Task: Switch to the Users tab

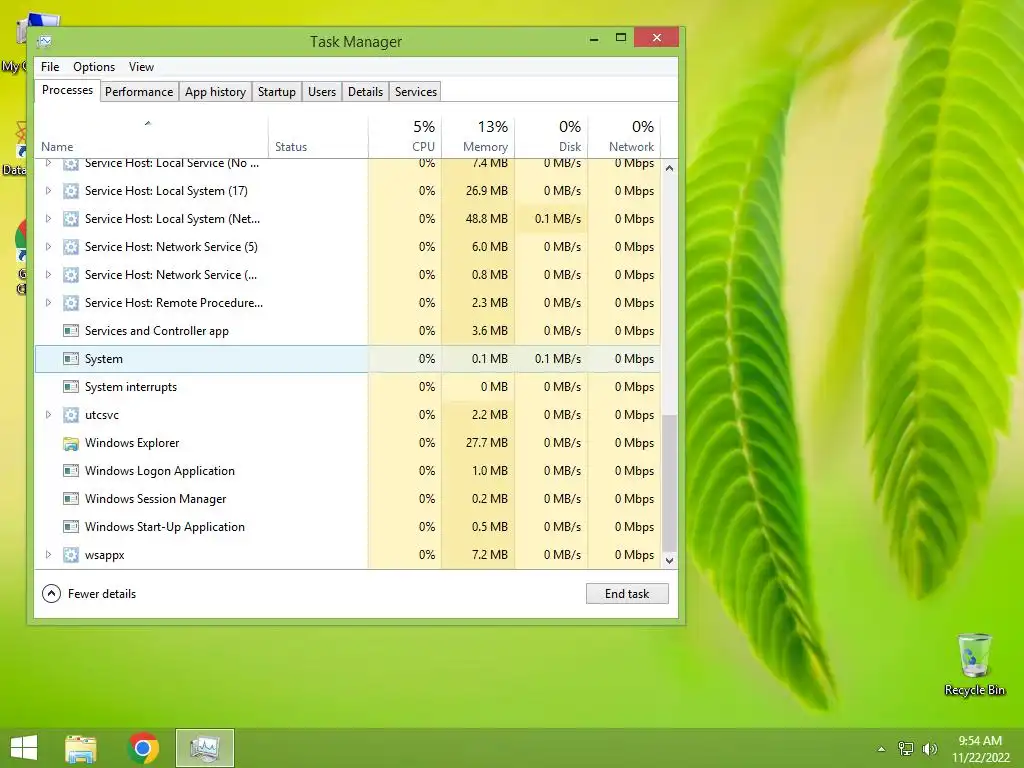Action: point(322,92)
